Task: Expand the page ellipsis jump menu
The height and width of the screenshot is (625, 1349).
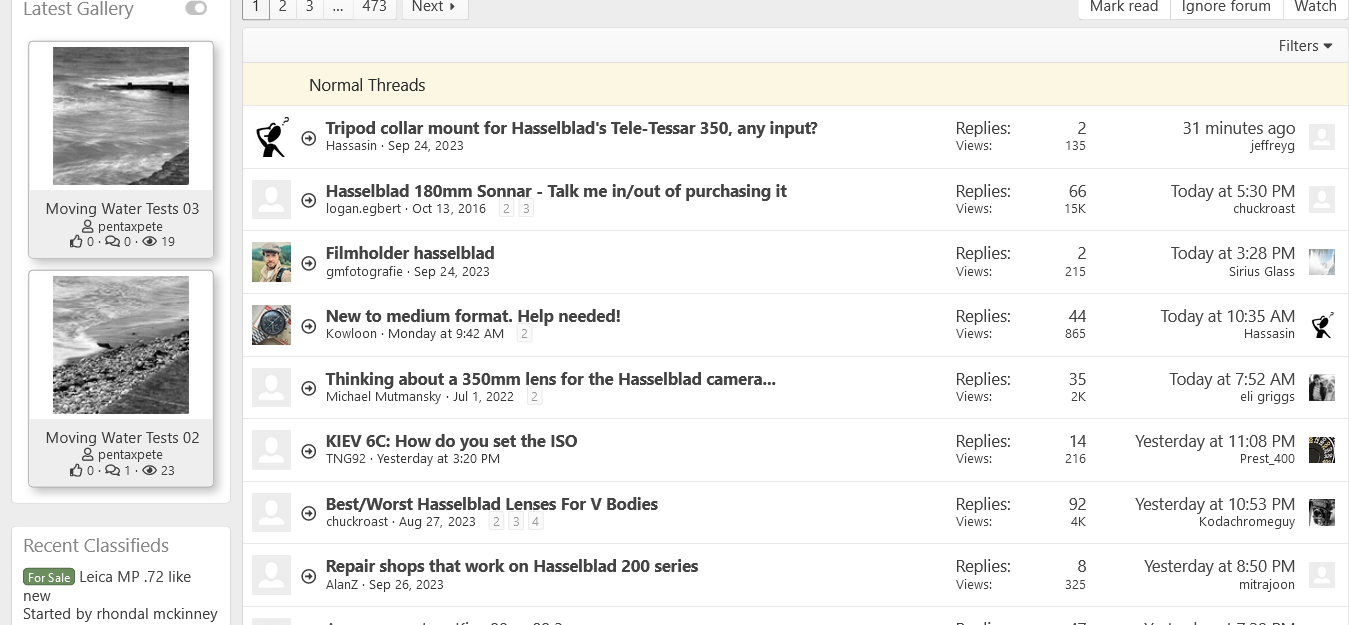Action: (x=338, y=7)
